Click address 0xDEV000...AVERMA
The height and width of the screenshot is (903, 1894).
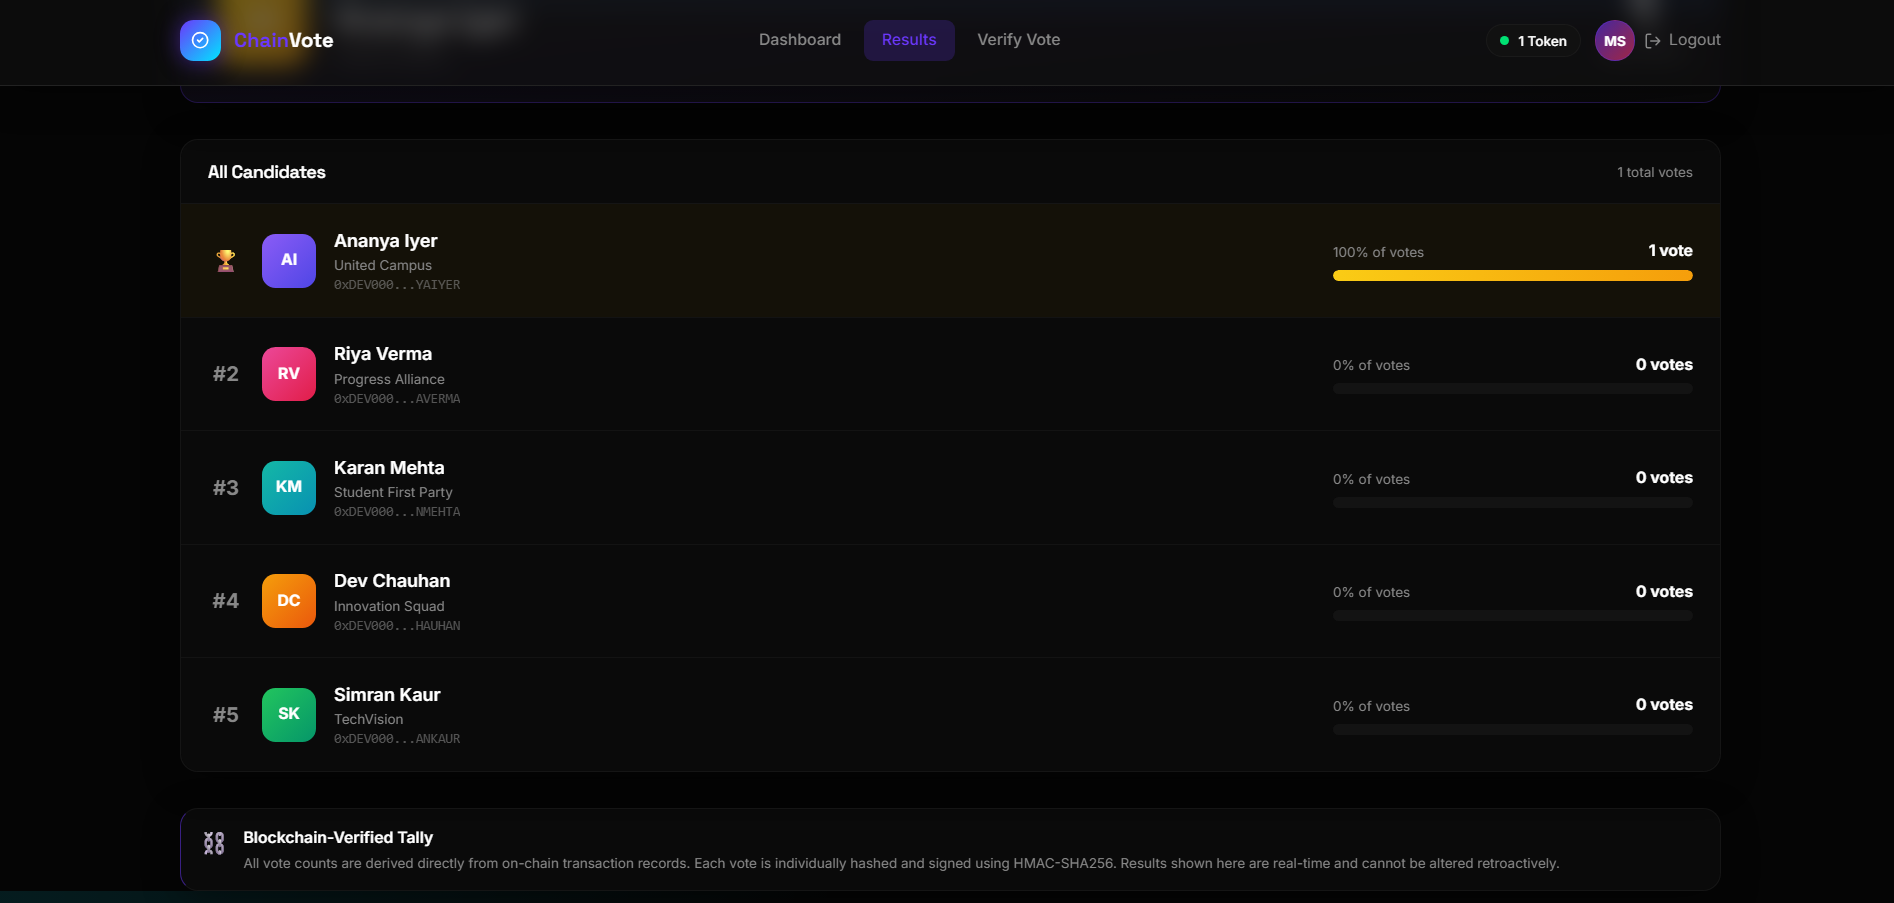397,399
